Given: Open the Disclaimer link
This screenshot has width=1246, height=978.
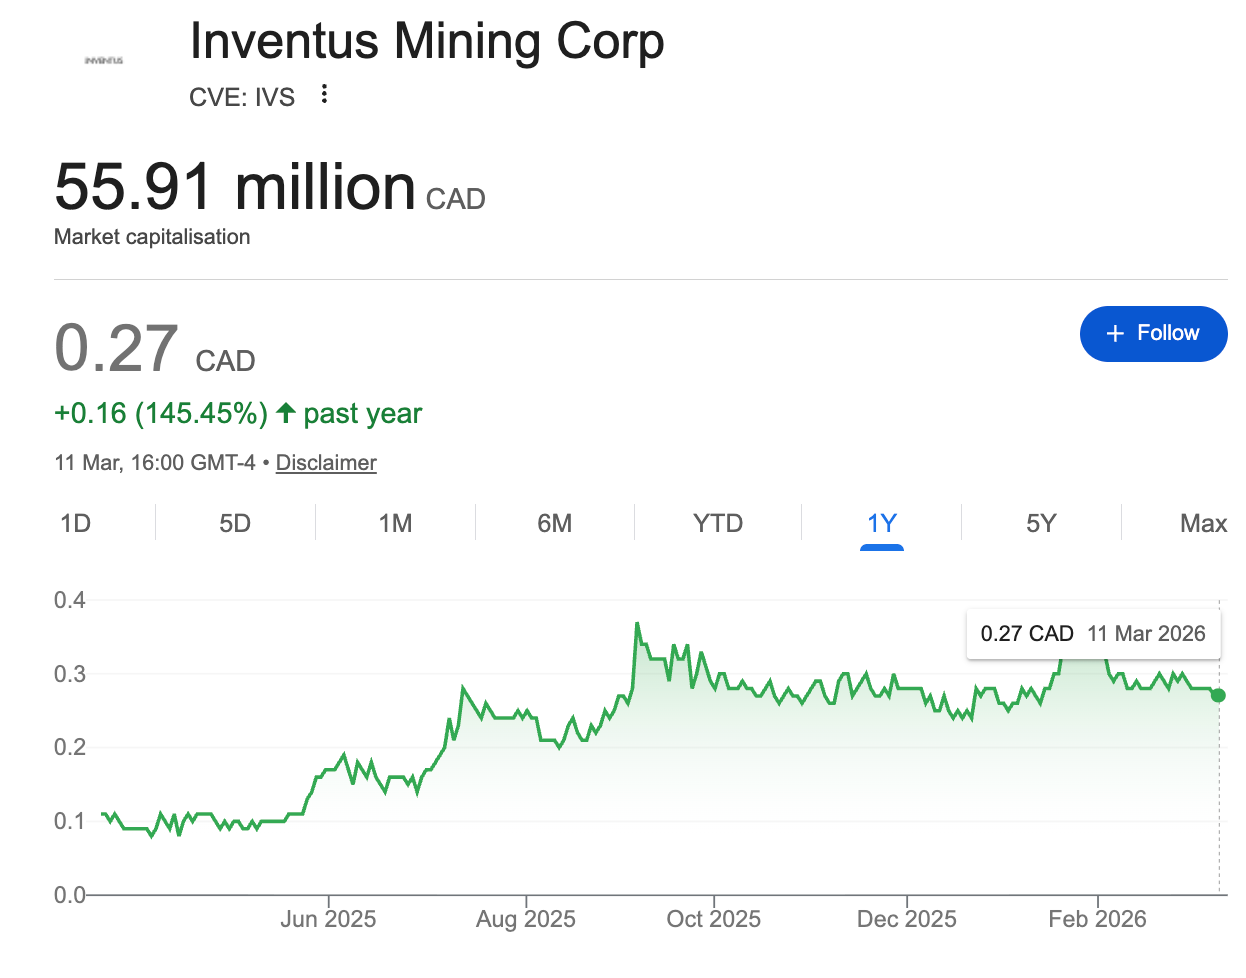Looking at the screenshot, I should click(326, 463).
